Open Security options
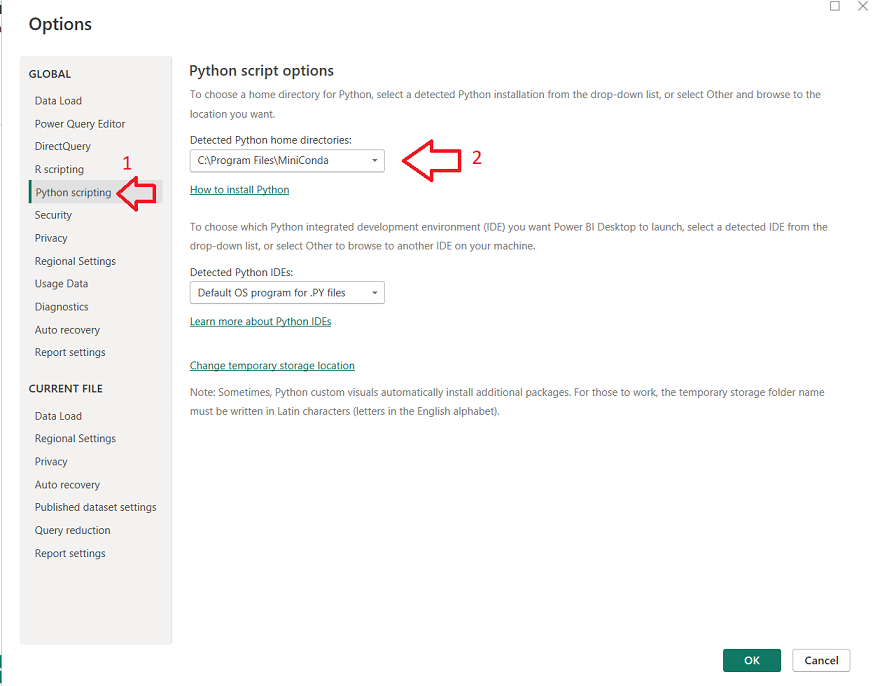 point(53,215)
